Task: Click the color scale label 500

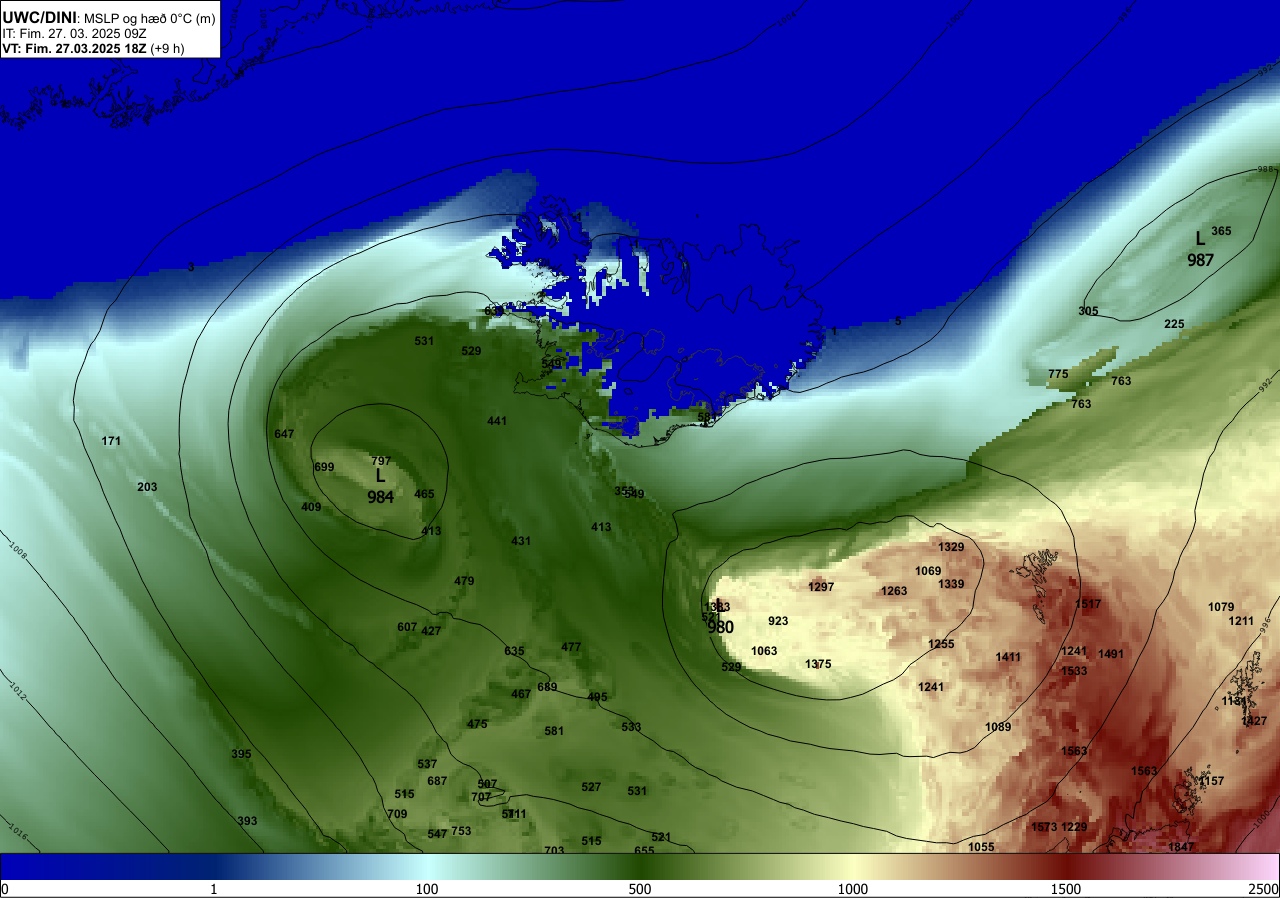Action: (640, 889)
